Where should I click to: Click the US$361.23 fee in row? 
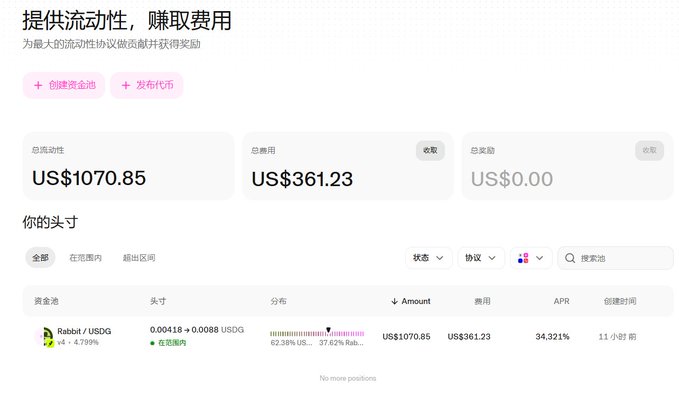coord(469,337)
